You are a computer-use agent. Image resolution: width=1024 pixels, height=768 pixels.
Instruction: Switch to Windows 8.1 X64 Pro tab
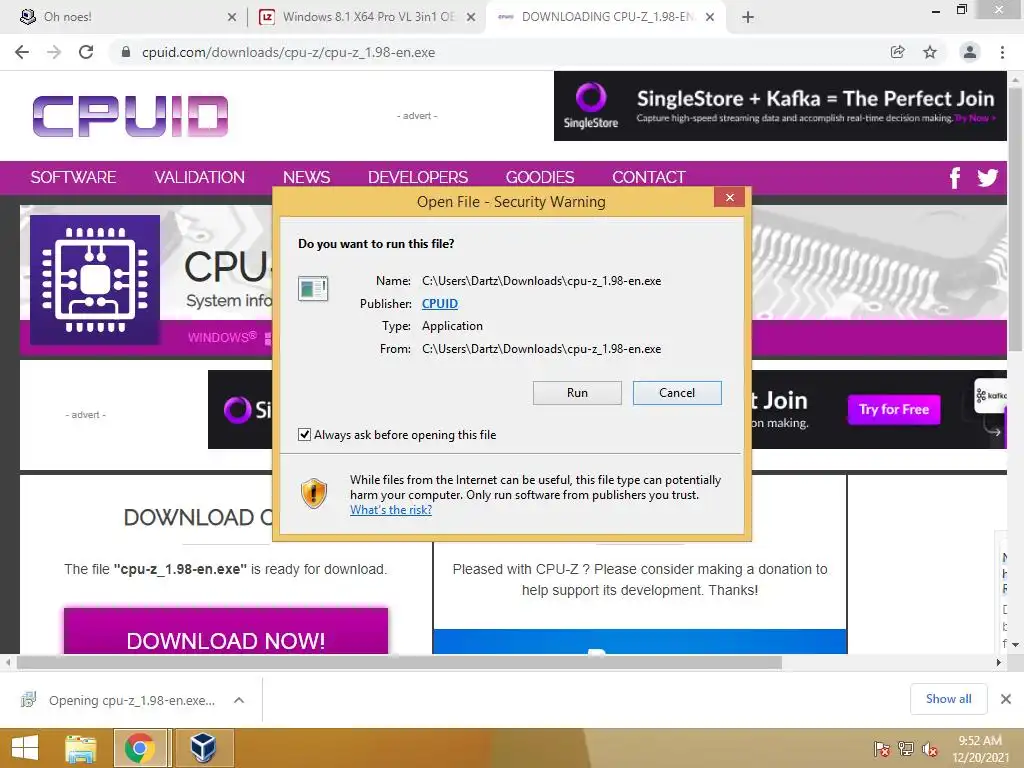click(368, 17)
